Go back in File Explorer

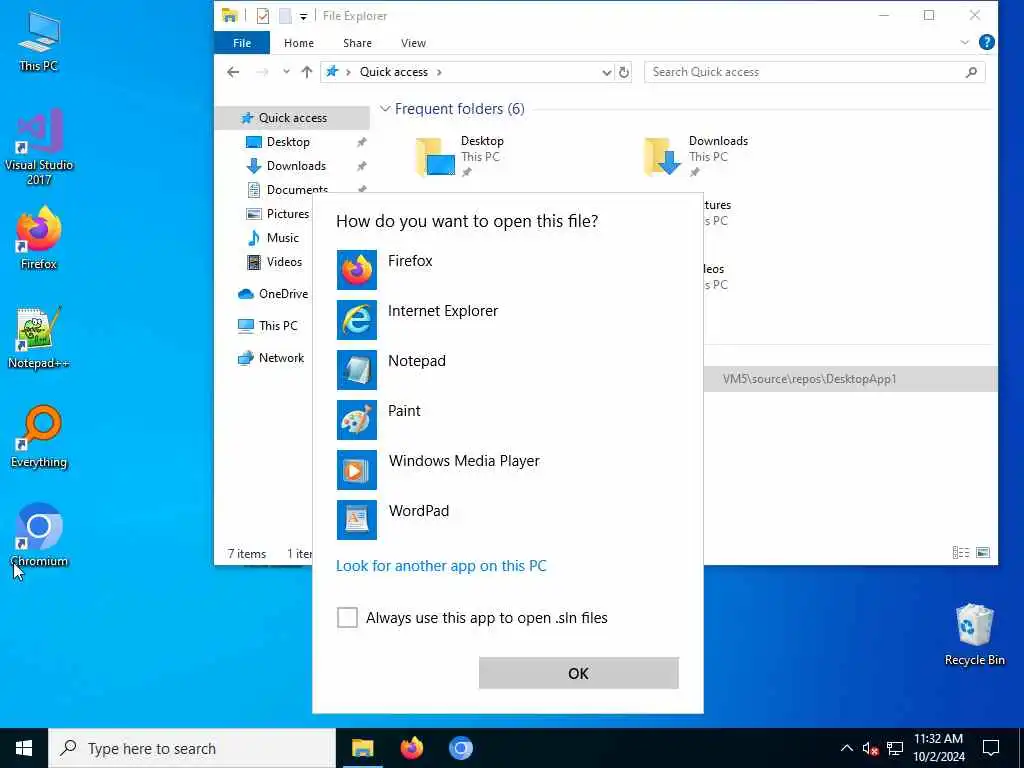pyautogui.click(x=233, y=72)
